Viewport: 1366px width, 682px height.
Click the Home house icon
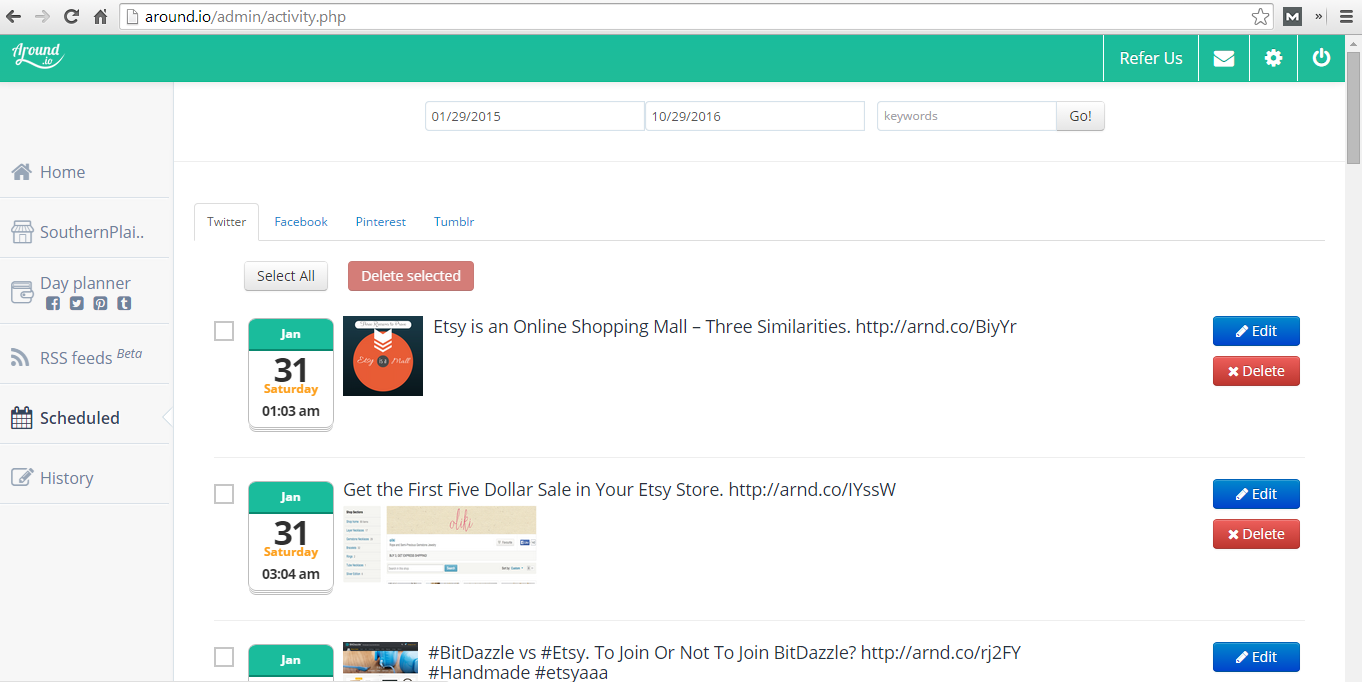pos(21,172)
